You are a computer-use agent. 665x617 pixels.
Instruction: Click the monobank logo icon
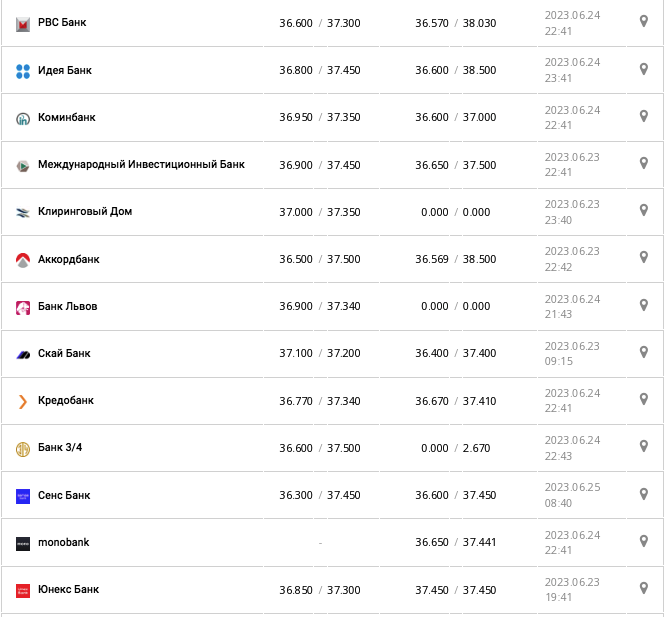(x=23, y=543)
